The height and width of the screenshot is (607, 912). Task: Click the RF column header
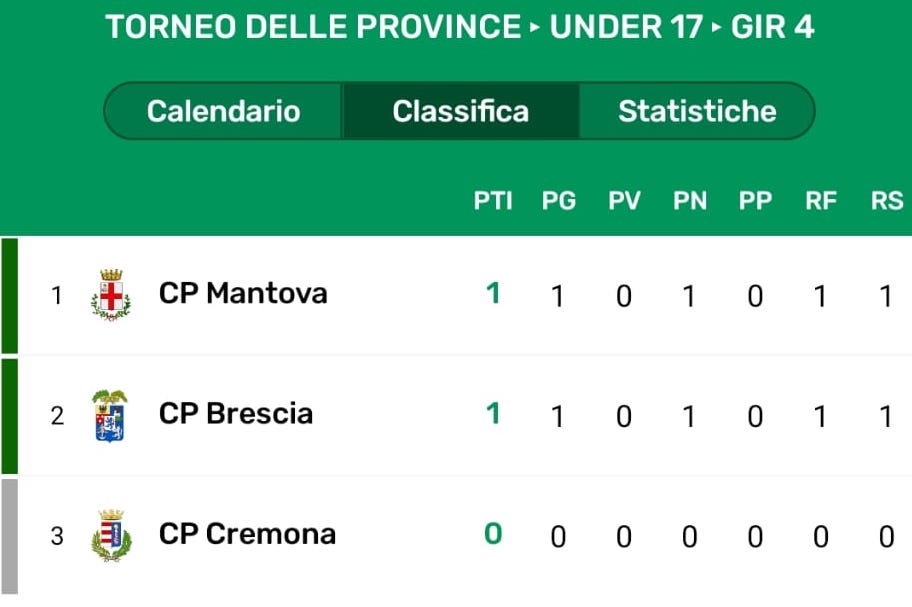point(821,201)
